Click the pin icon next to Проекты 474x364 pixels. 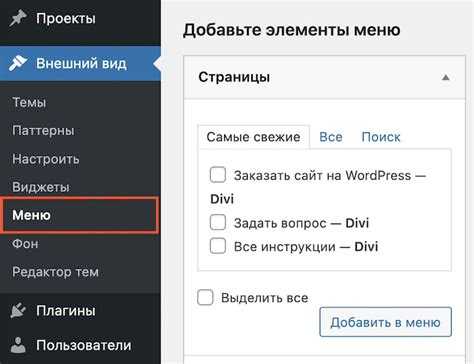click(x=18, y=18)
